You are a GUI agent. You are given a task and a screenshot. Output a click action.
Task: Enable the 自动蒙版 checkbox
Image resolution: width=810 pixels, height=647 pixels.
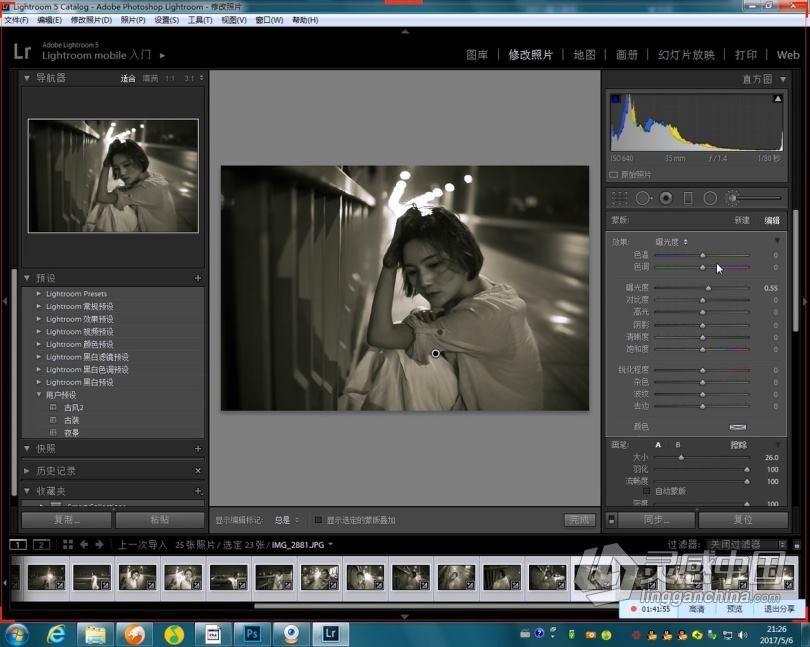click(646, 491)
